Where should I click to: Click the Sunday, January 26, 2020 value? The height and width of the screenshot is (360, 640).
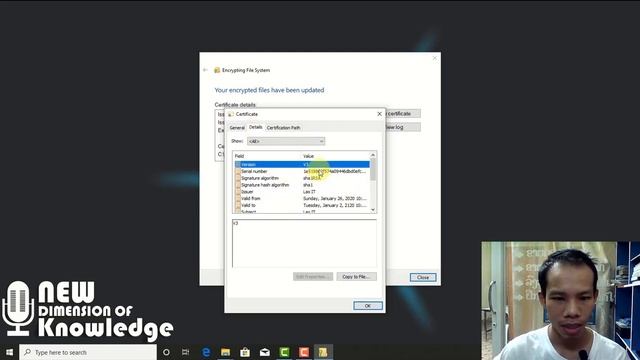pyautogui.click(x=335, y=198)
